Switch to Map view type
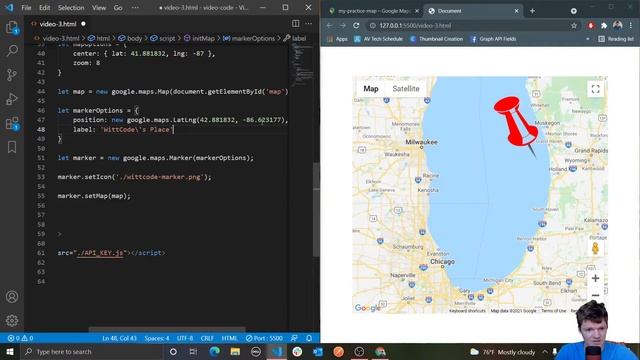Screen dimensions: 640x360 (x=371, y=89)
